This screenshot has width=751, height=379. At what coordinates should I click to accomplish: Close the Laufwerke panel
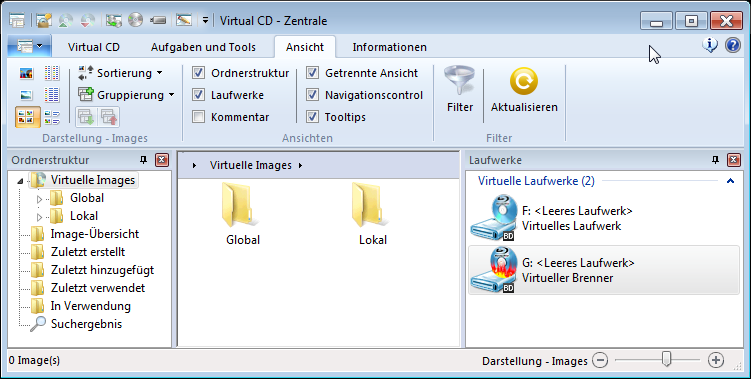tap(734, 160)
